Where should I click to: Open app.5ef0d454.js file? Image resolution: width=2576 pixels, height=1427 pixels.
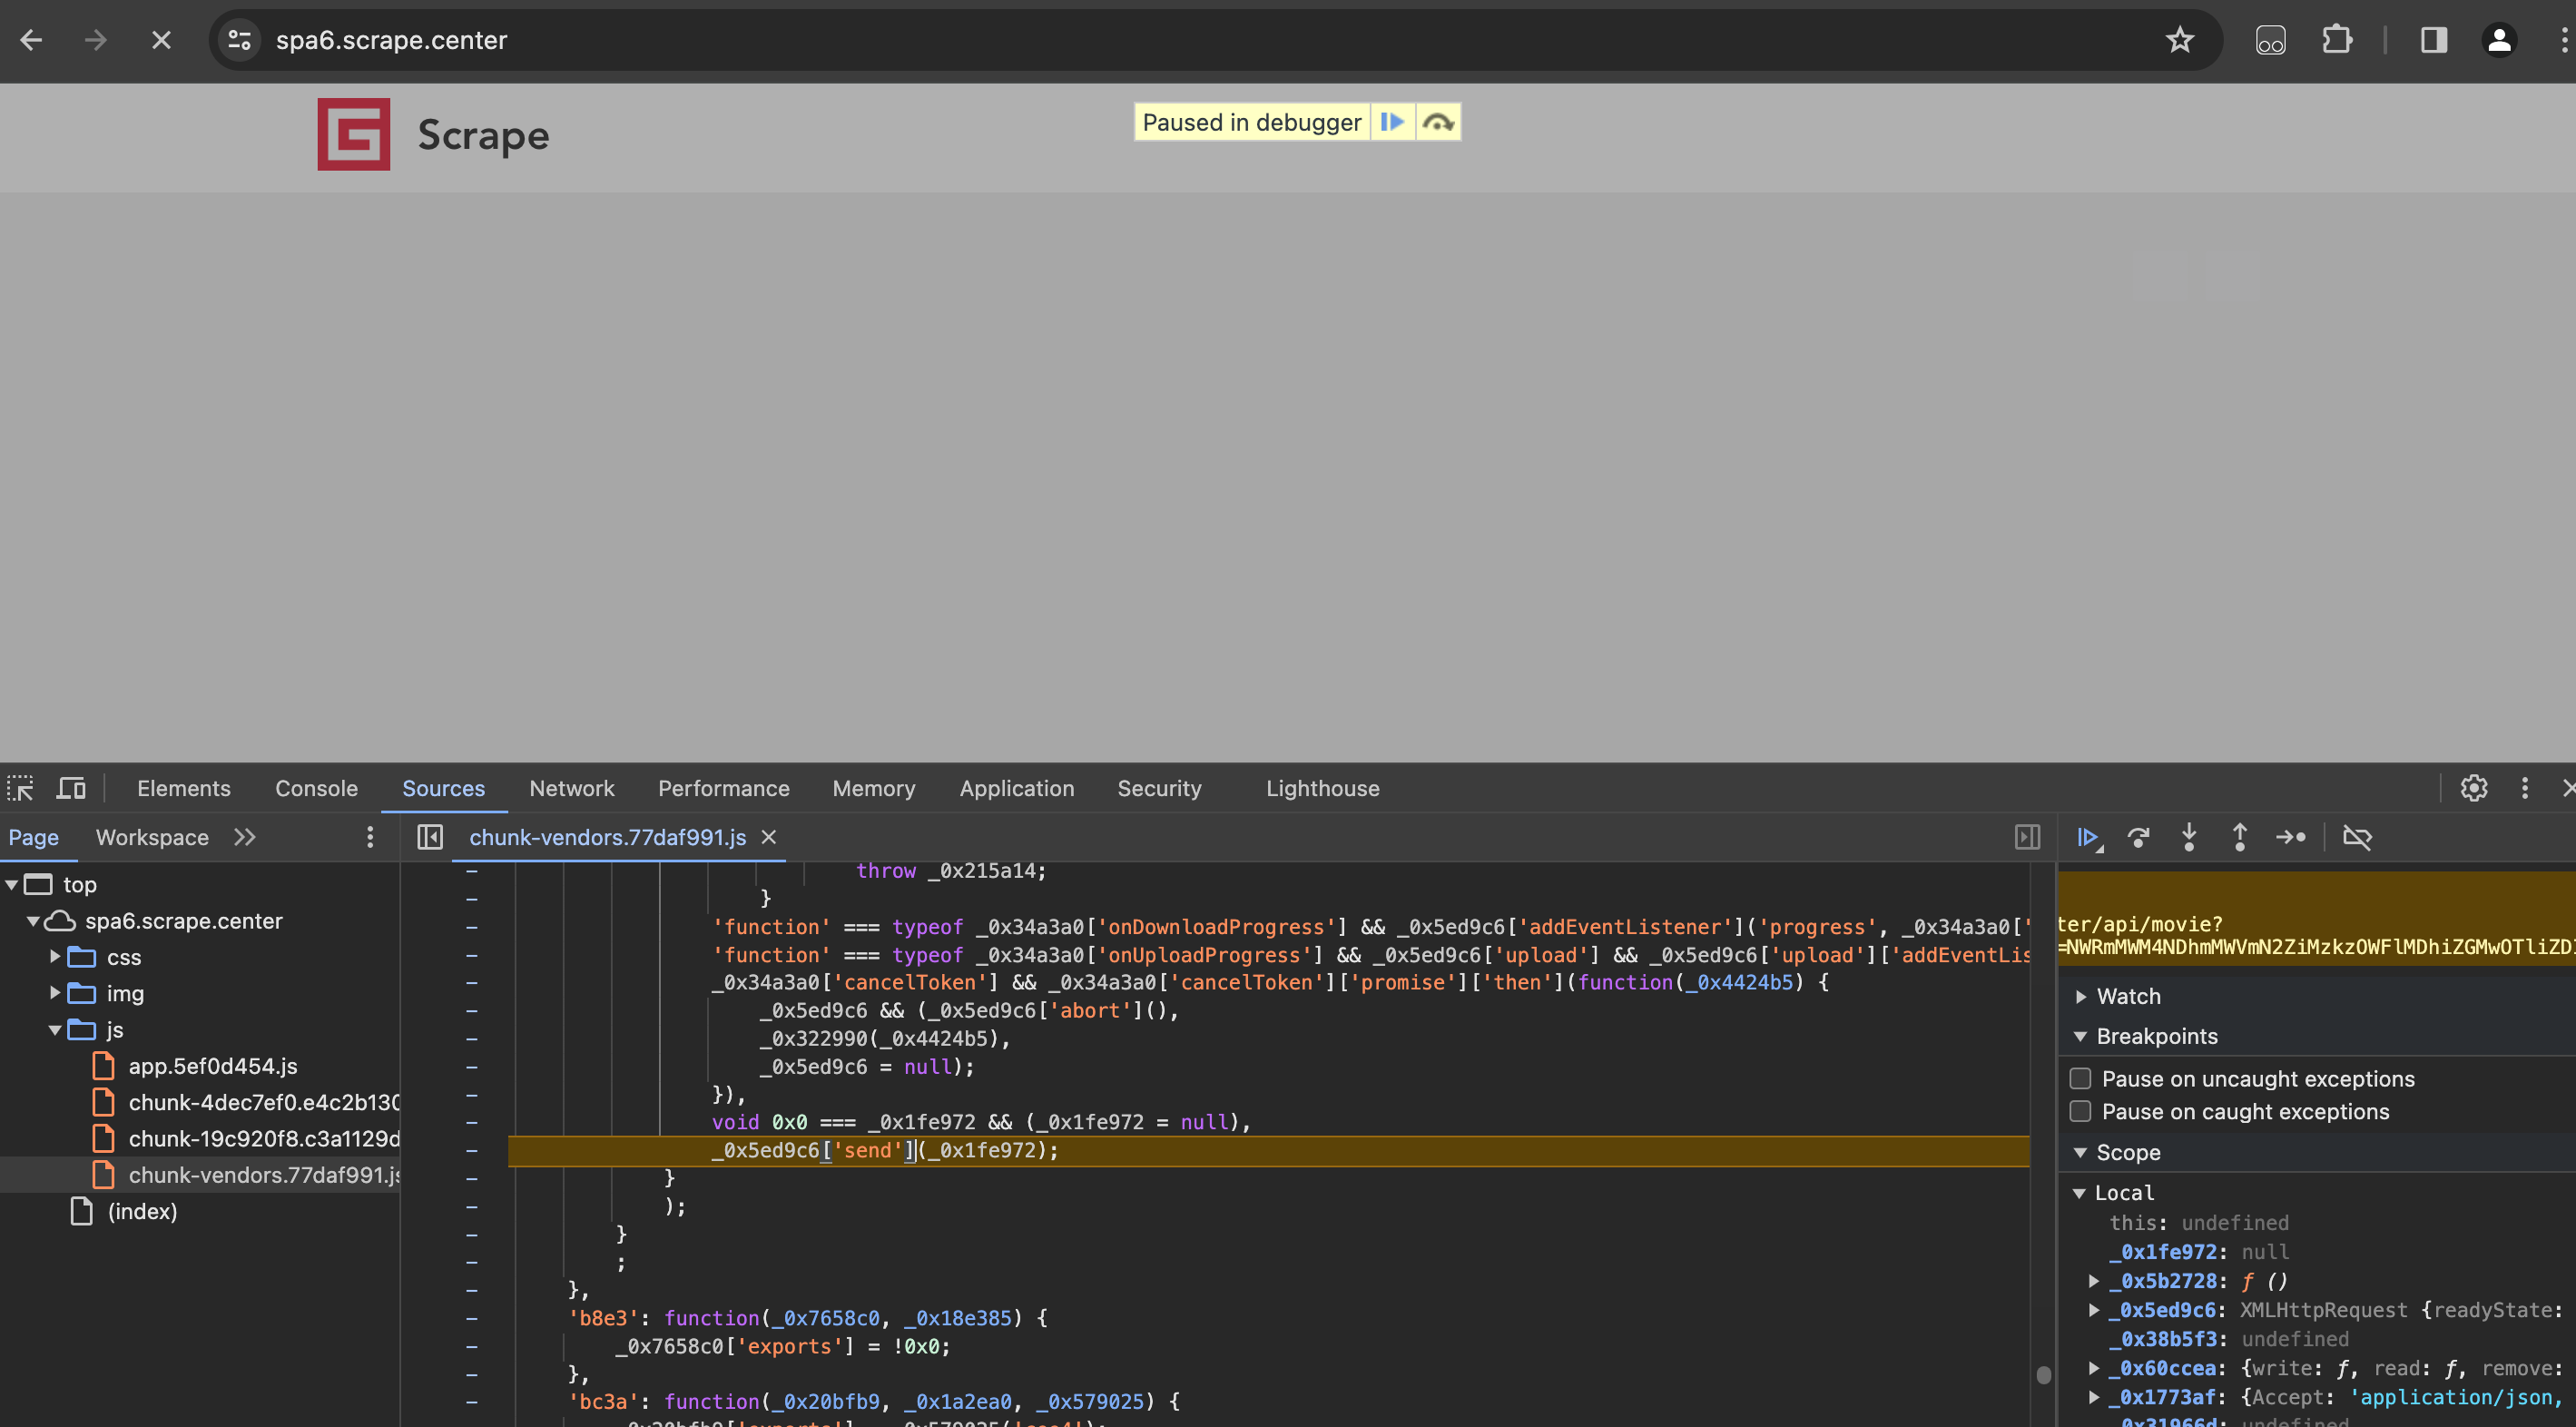coord(212,1067)
